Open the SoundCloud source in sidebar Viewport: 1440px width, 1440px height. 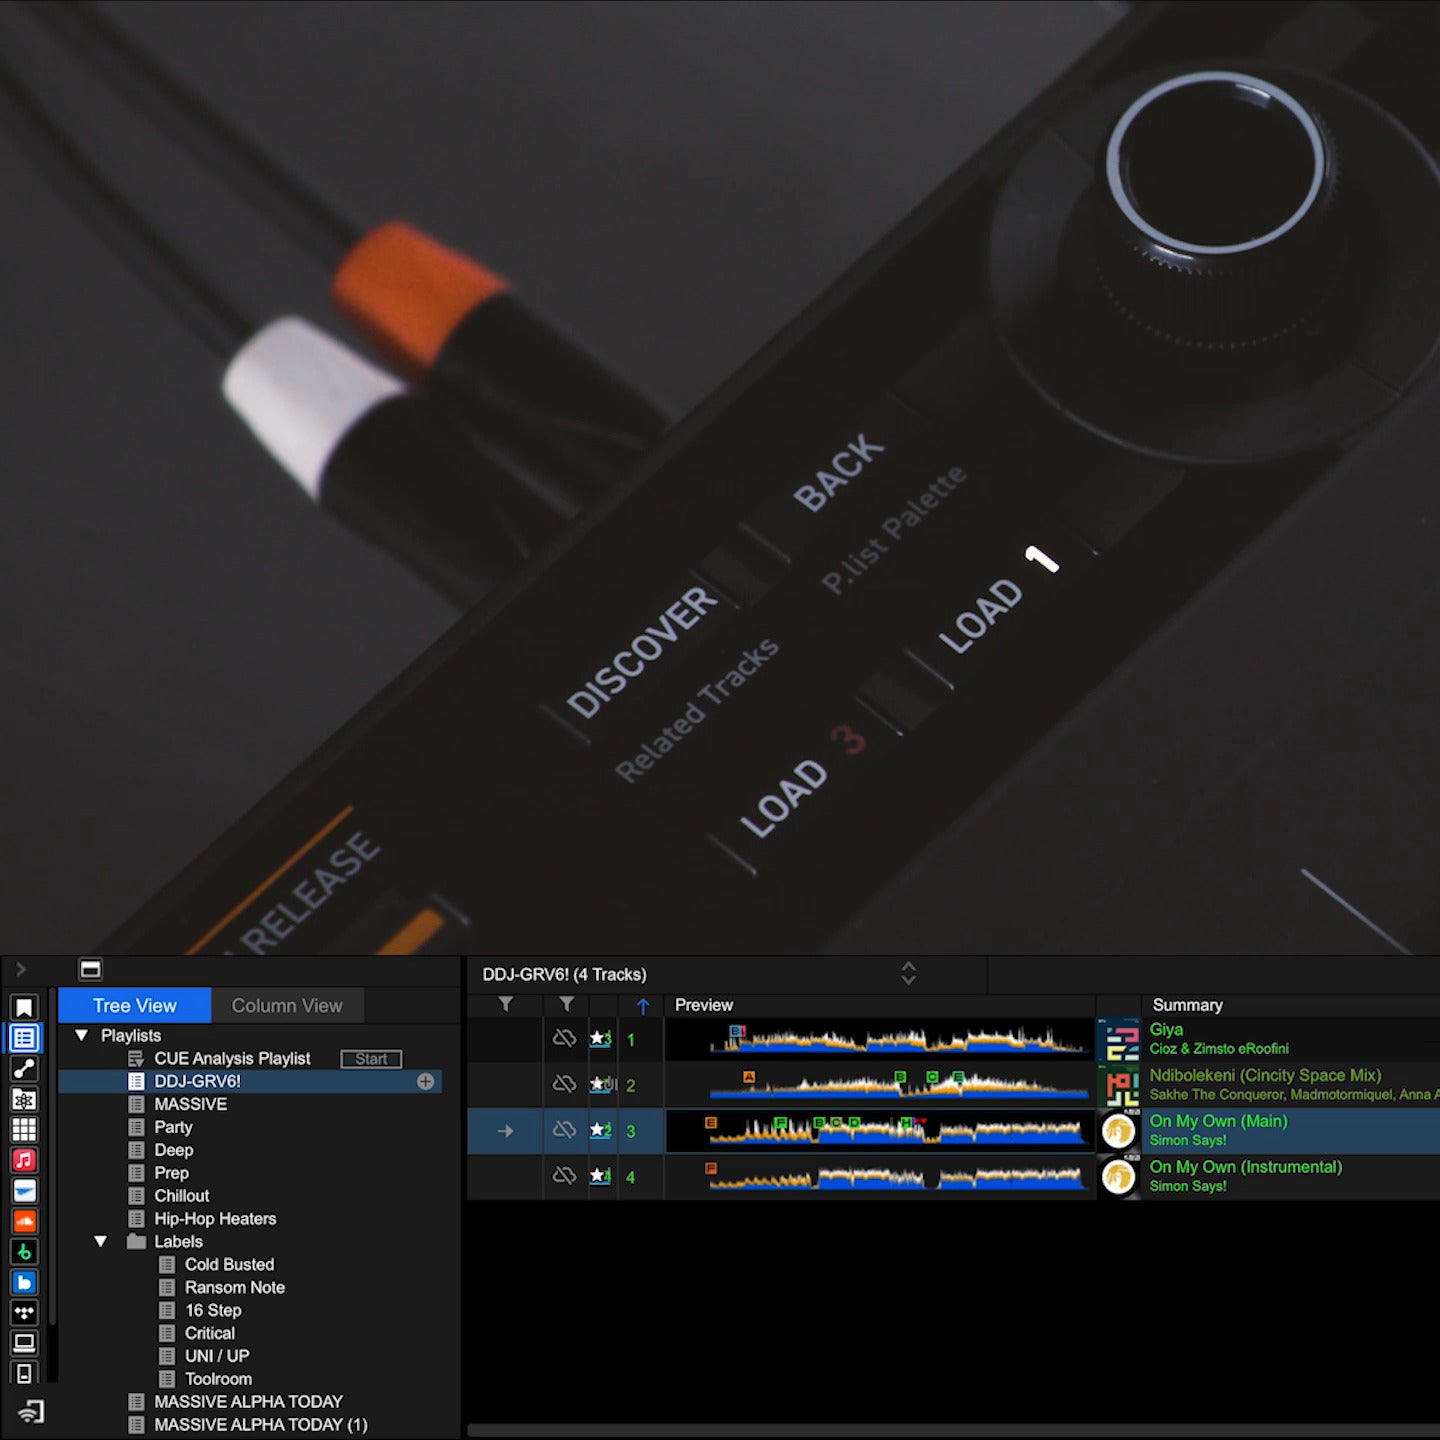coord(24,1221)
